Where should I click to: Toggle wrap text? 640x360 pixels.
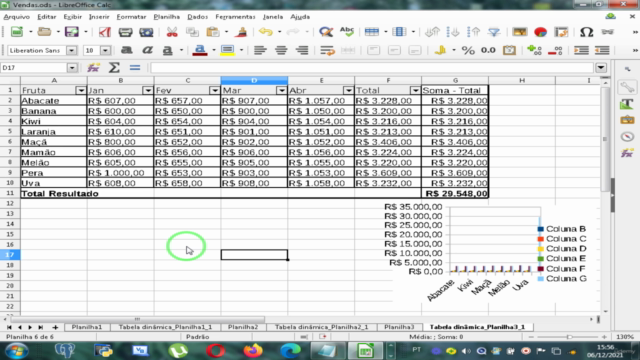[327, 50]
